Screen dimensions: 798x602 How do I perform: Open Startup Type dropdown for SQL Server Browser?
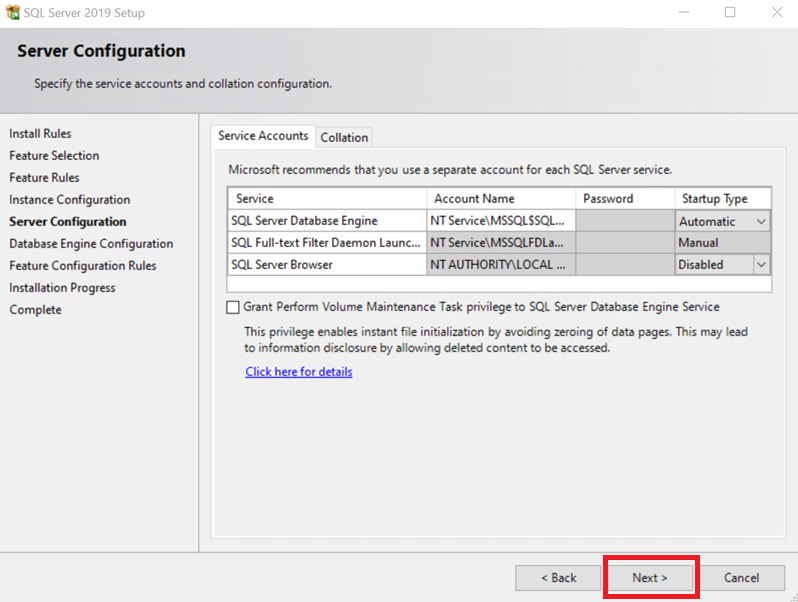click(761, 265)
